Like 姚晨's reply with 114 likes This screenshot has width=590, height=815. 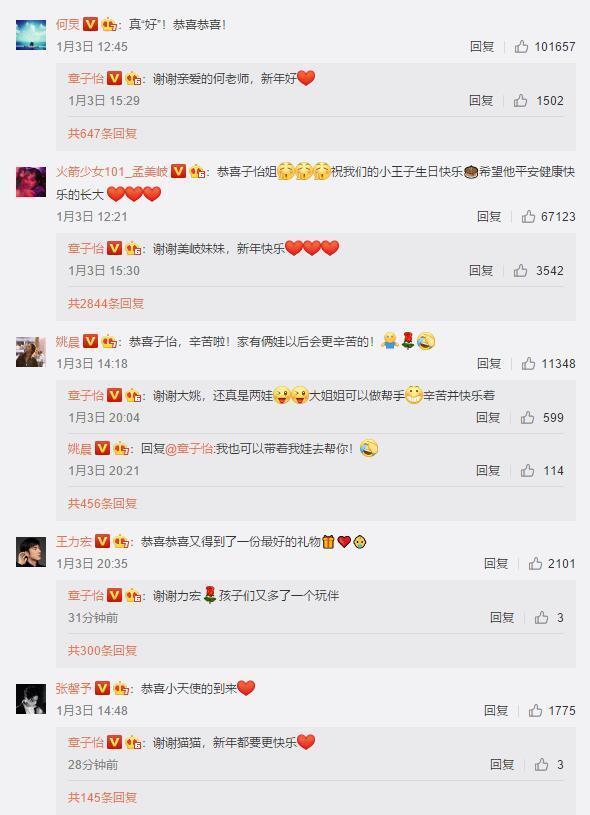pos(528,471)
